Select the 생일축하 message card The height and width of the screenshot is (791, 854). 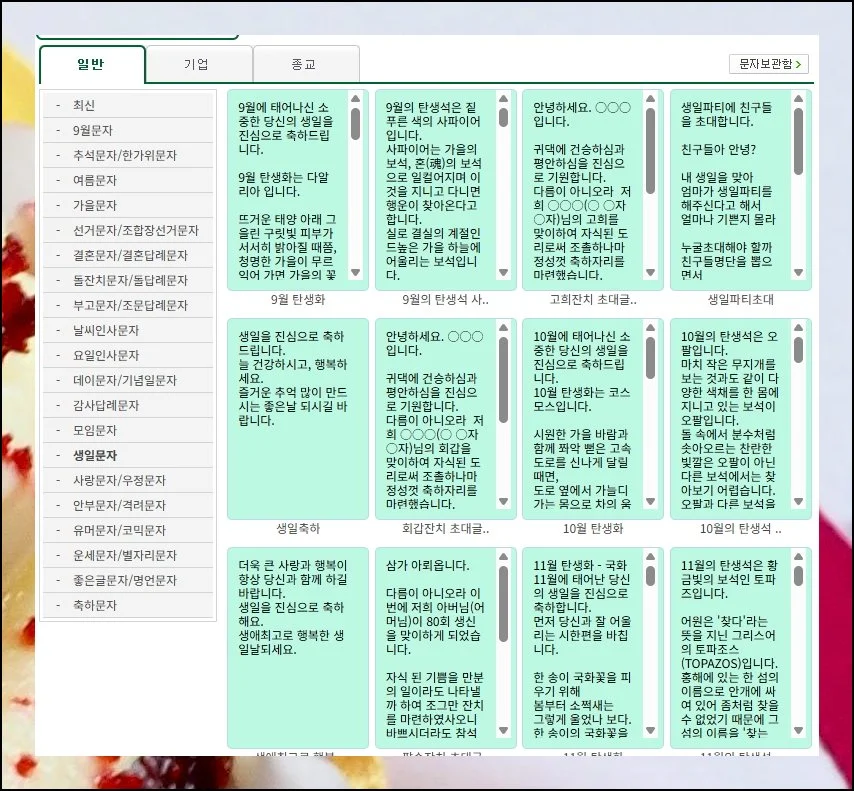point(291,418)
